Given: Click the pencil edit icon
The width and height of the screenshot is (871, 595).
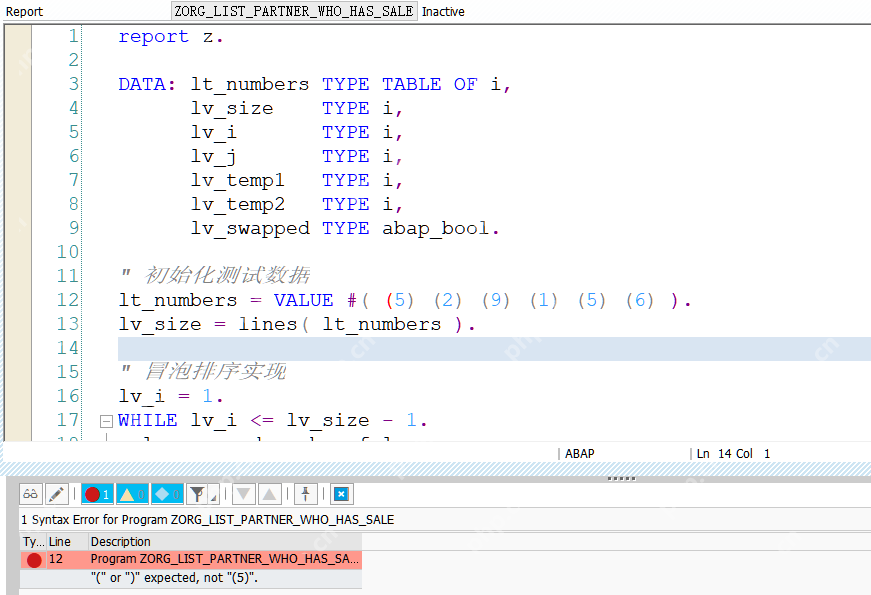Looking at the screenshot, I should coord(57,494).
